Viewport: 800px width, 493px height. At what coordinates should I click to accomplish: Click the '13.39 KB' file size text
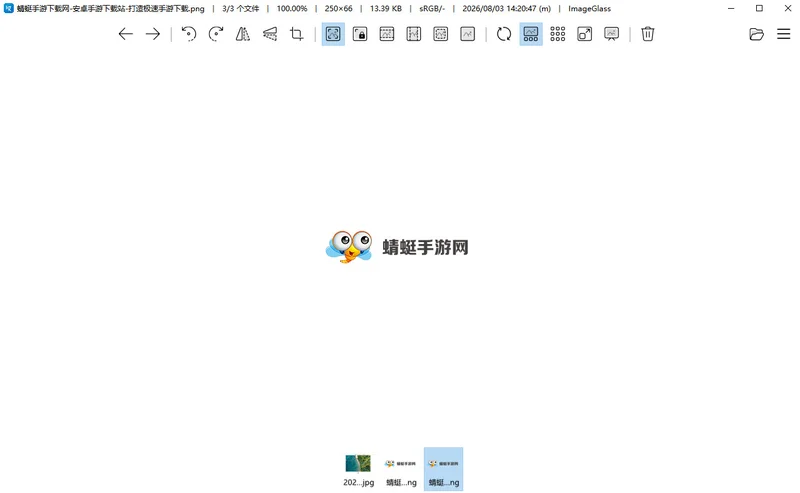pos(386,9)
